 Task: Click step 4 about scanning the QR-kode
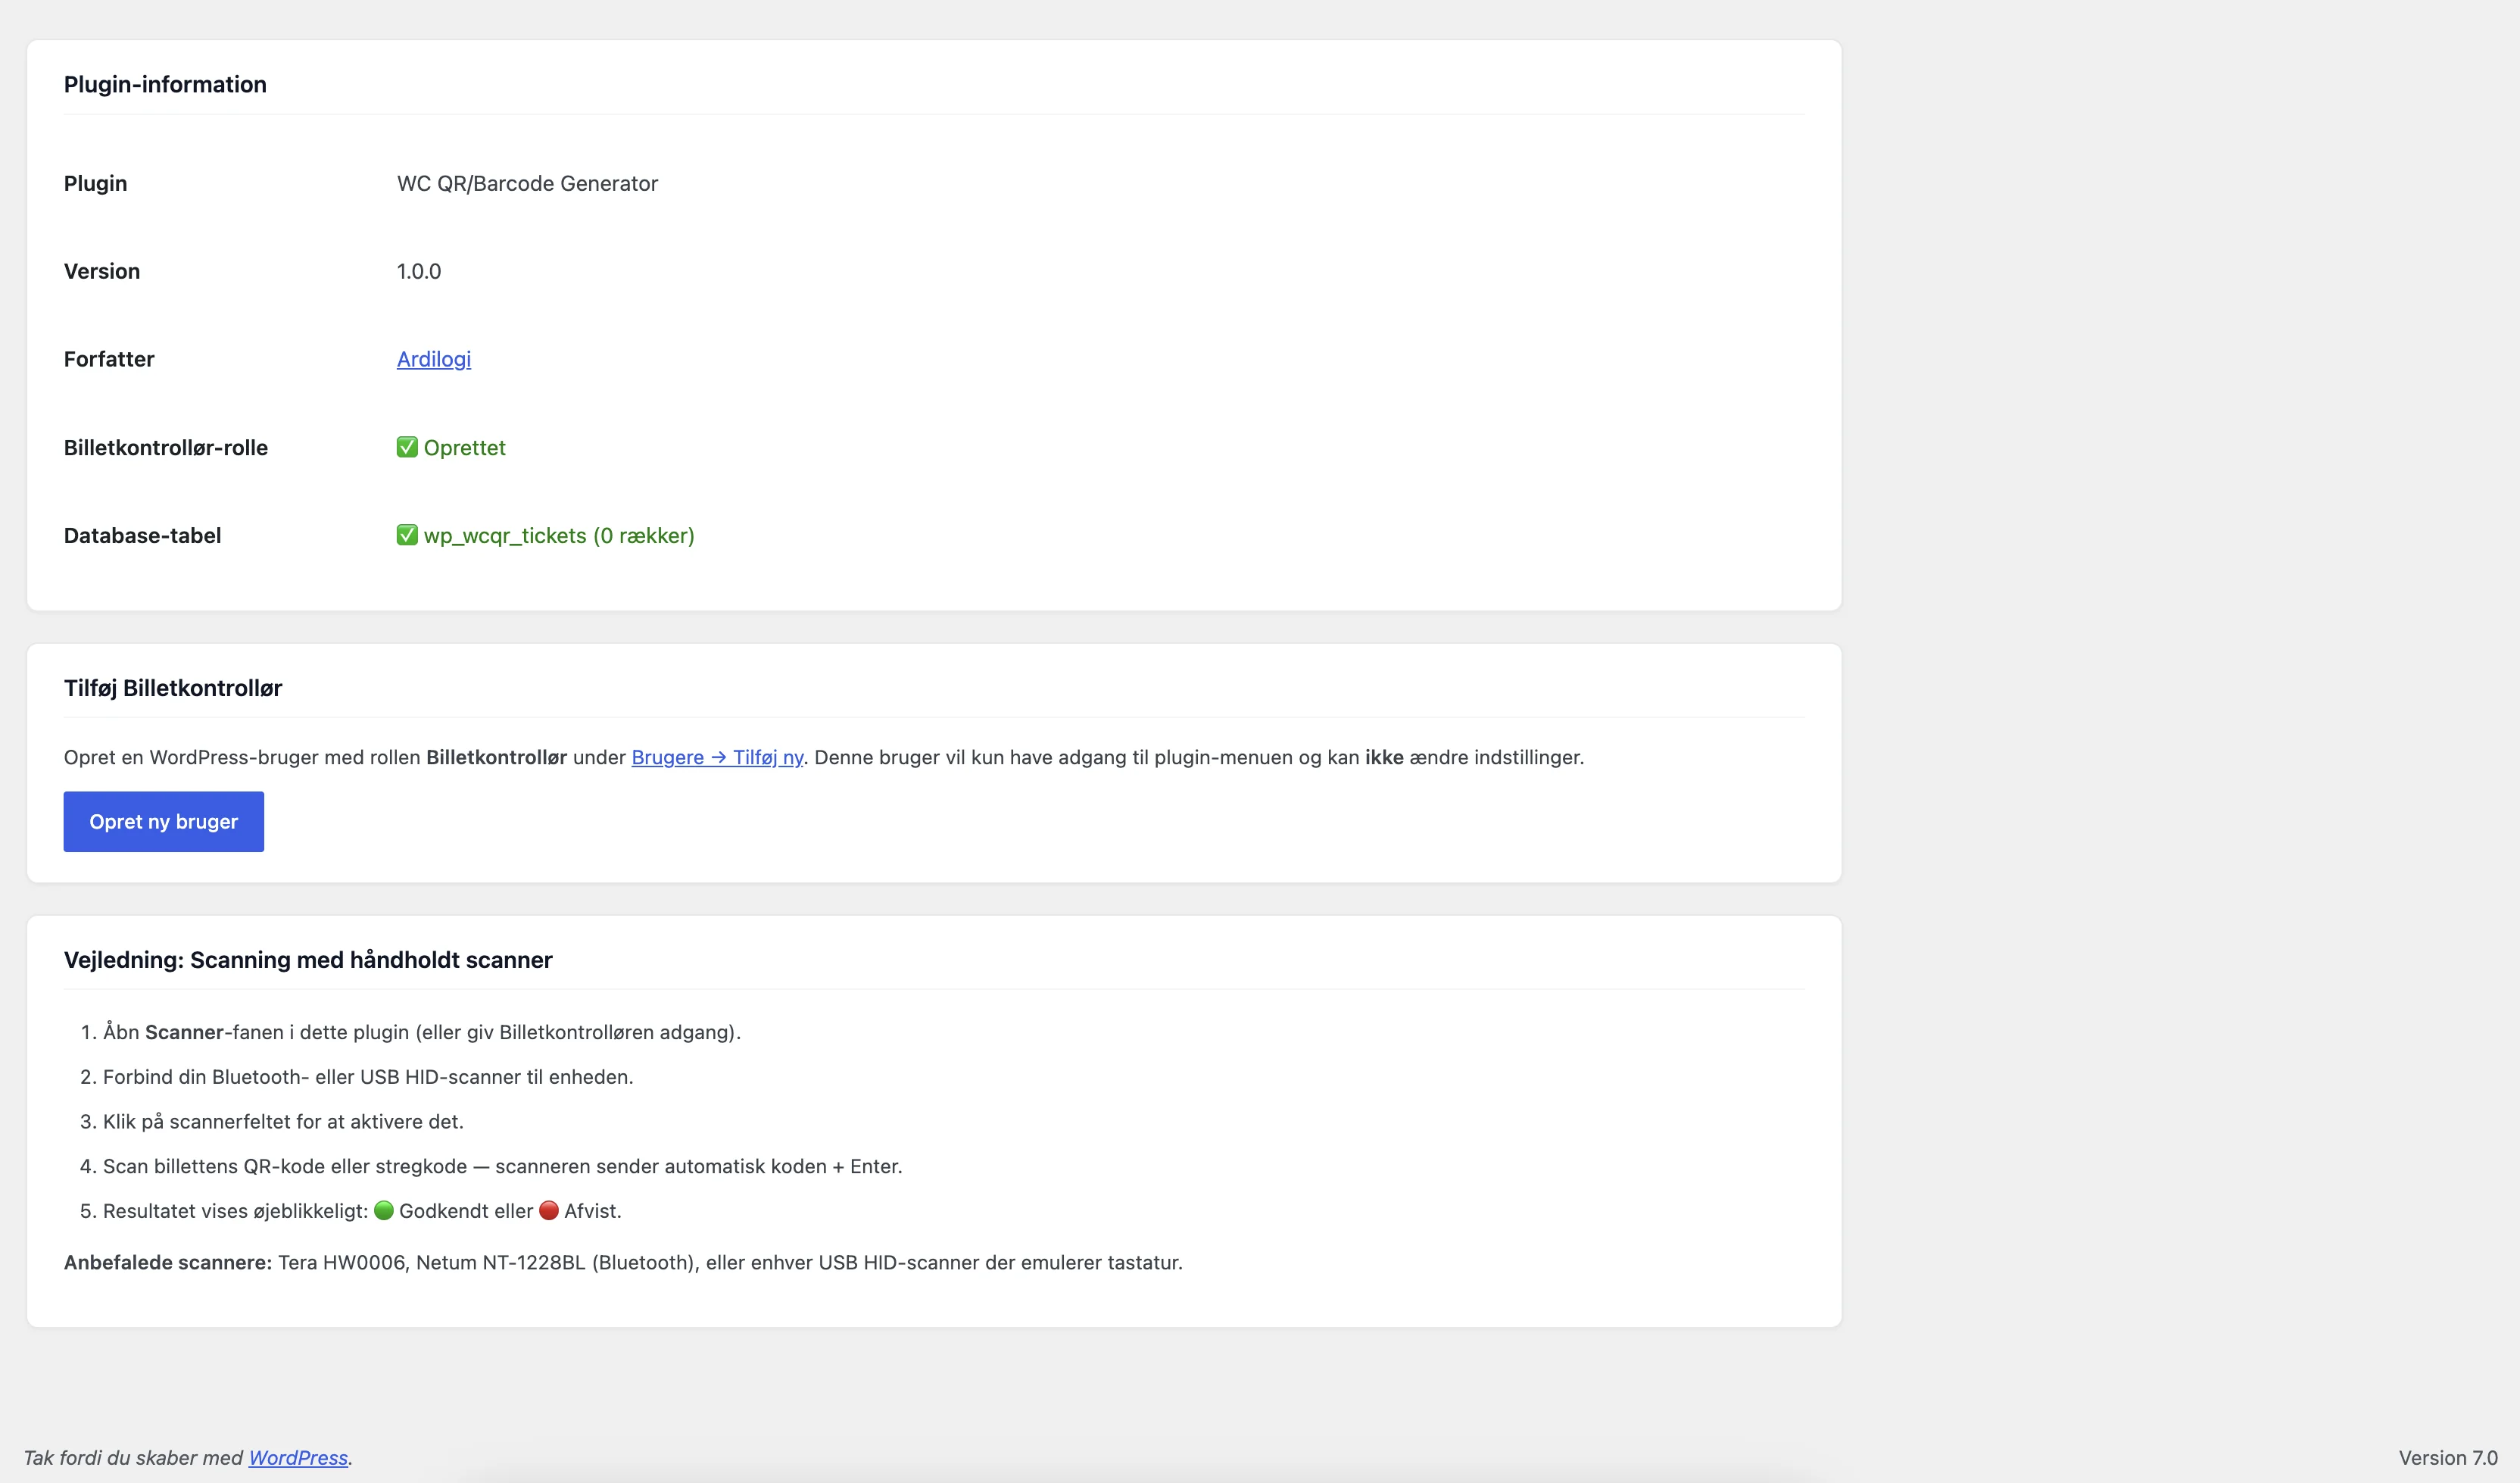tap(502, 1166)
